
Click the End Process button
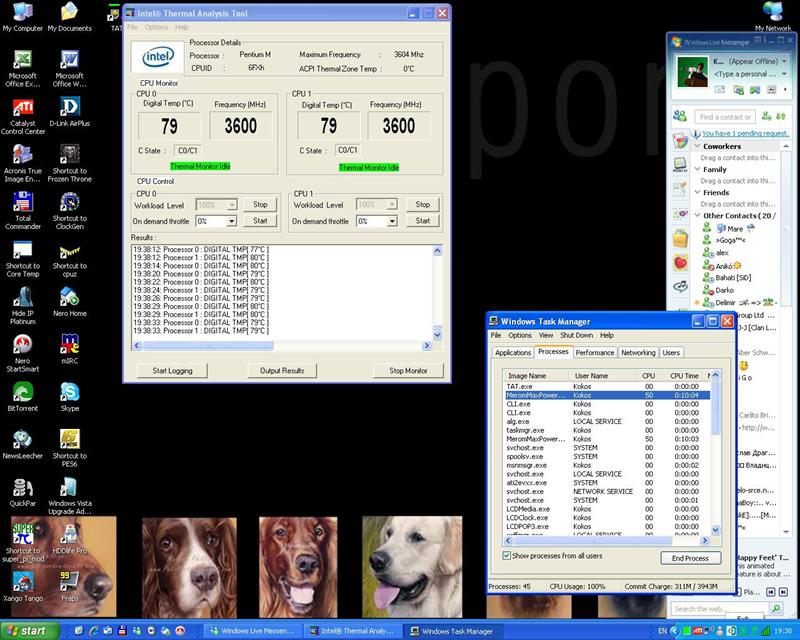pos(690,558)
